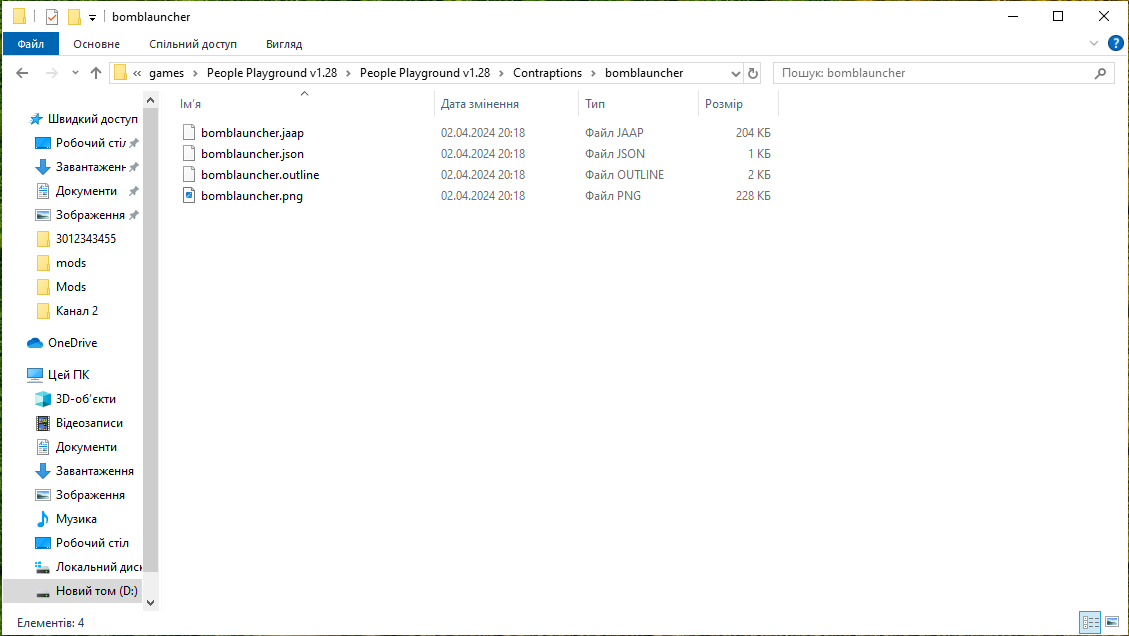Switch to large thumbnails view icon
This screenshot has width=1129, height=636.
[x=1112, y=622]
